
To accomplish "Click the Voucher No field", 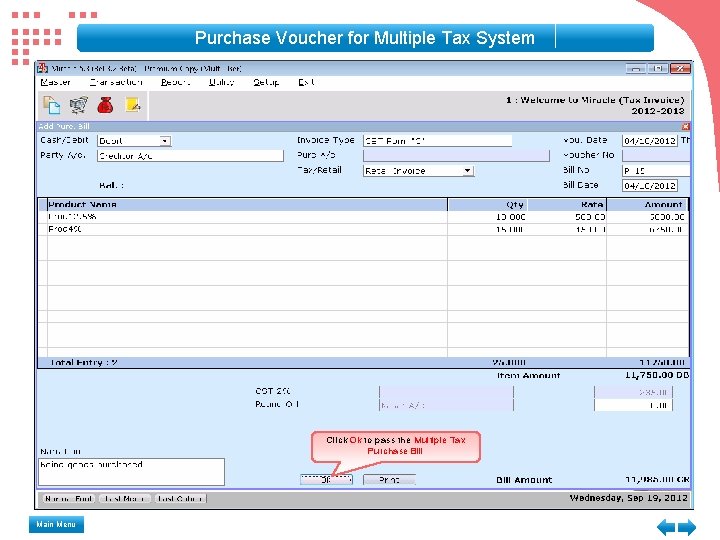I will tap(656, 156).
